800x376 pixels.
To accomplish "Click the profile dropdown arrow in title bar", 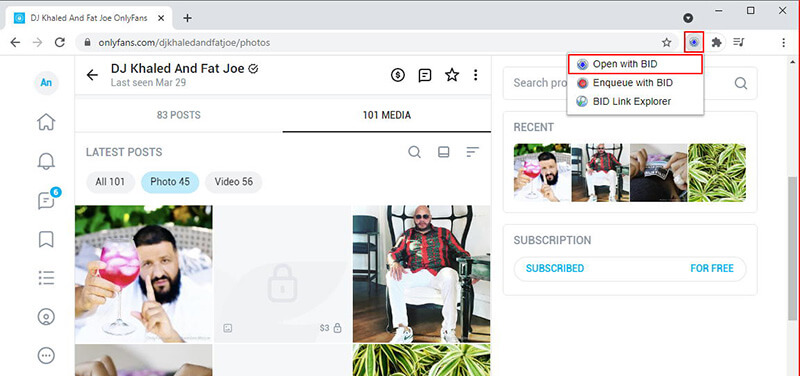I will (688, 18).
